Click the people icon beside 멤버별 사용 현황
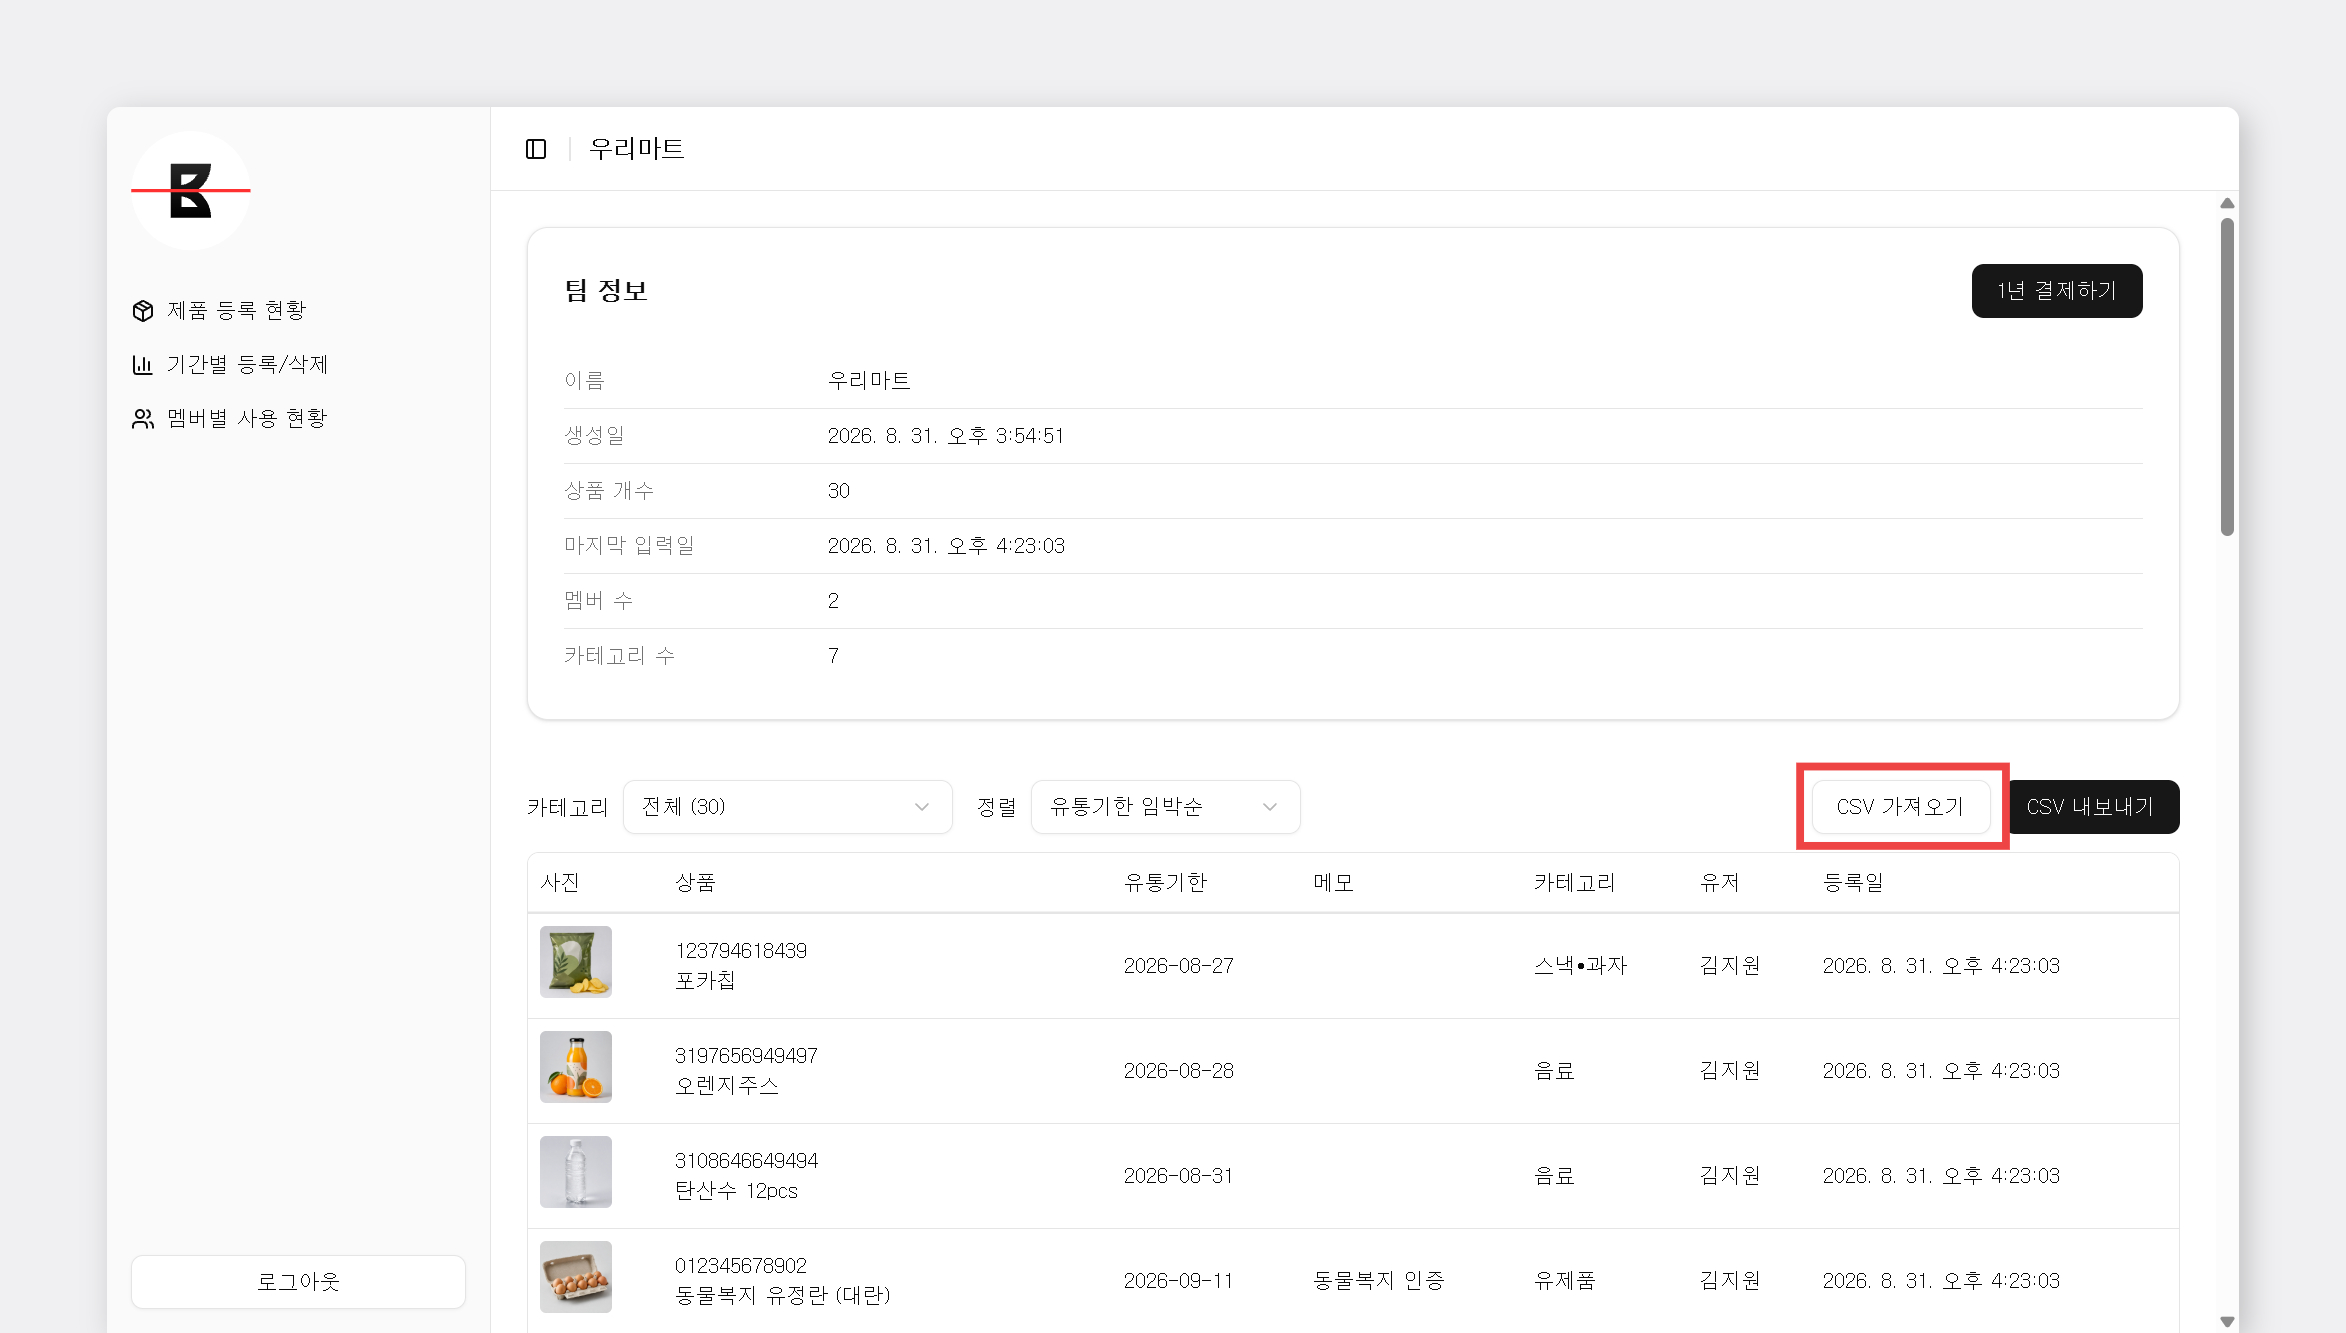The image size is (2346, 1333). pyautogui.click(x=143, y=419)
